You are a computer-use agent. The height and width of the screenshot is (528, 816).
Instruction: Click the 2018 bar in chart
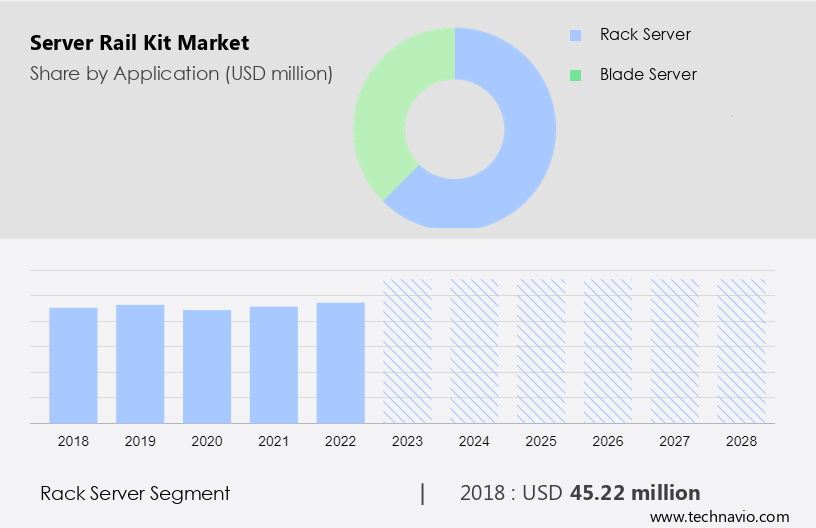(73, 365)
